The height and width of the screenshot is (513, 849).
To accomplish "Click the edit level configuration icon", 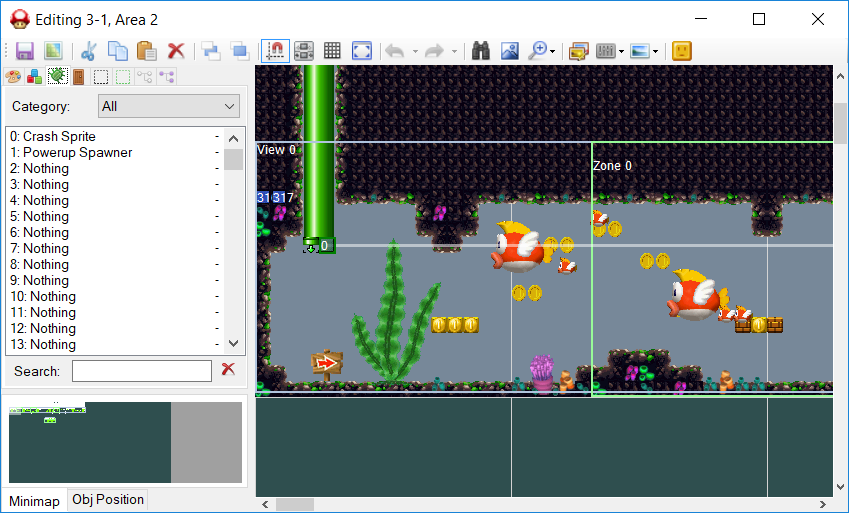I will [578, 51].
